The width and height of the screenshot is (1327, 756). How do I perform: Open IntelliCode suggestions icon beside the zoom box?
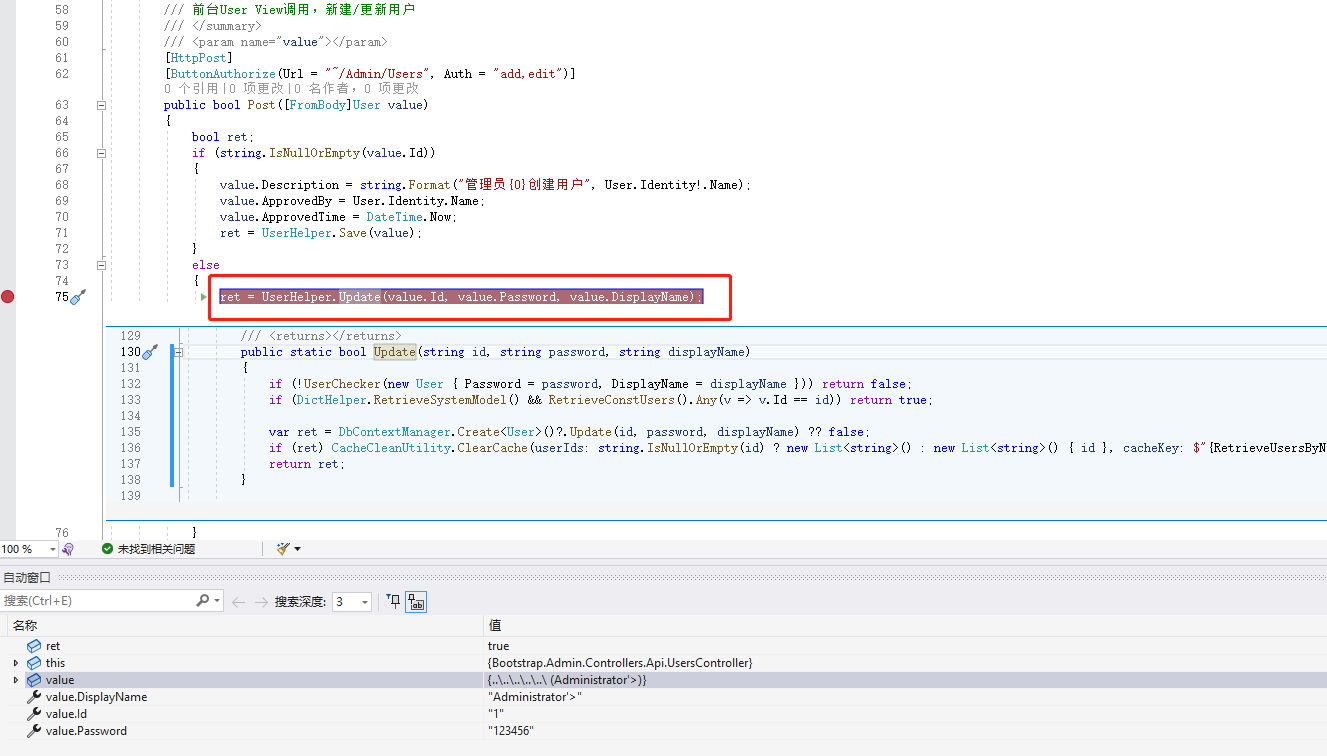click(68, 549)
